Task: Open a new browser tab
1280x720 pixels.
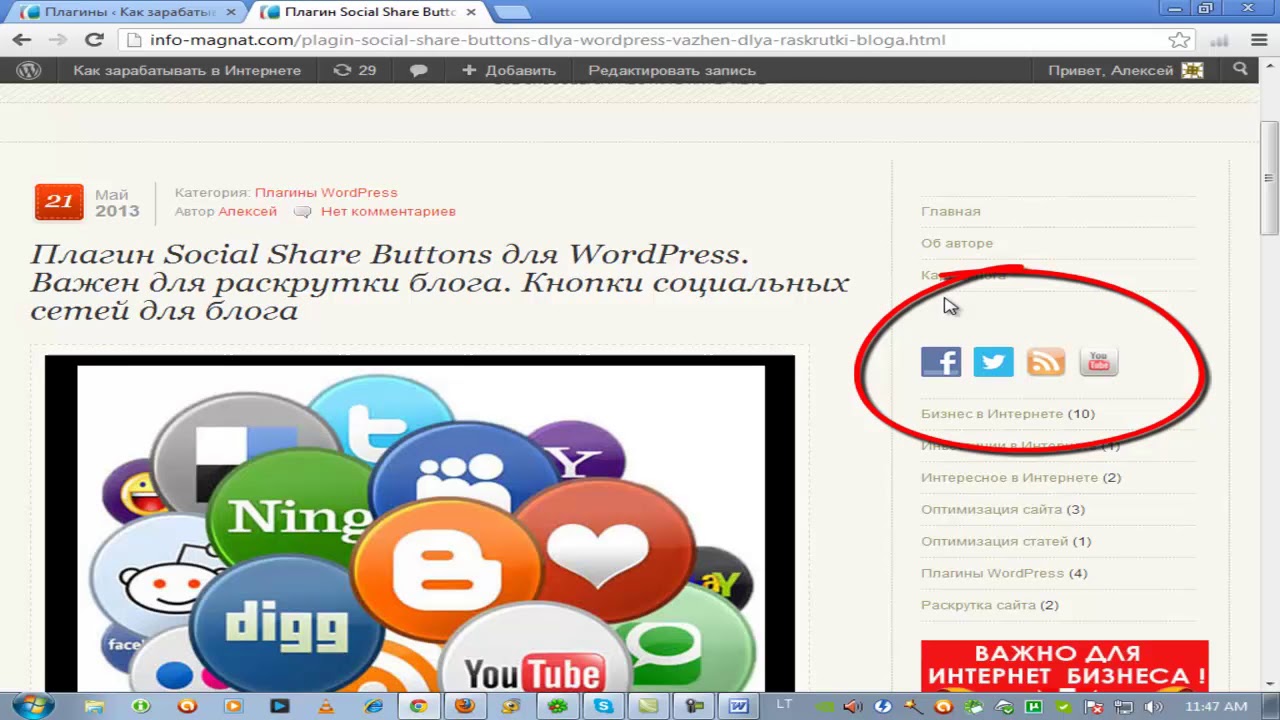Action: [512, 12]
